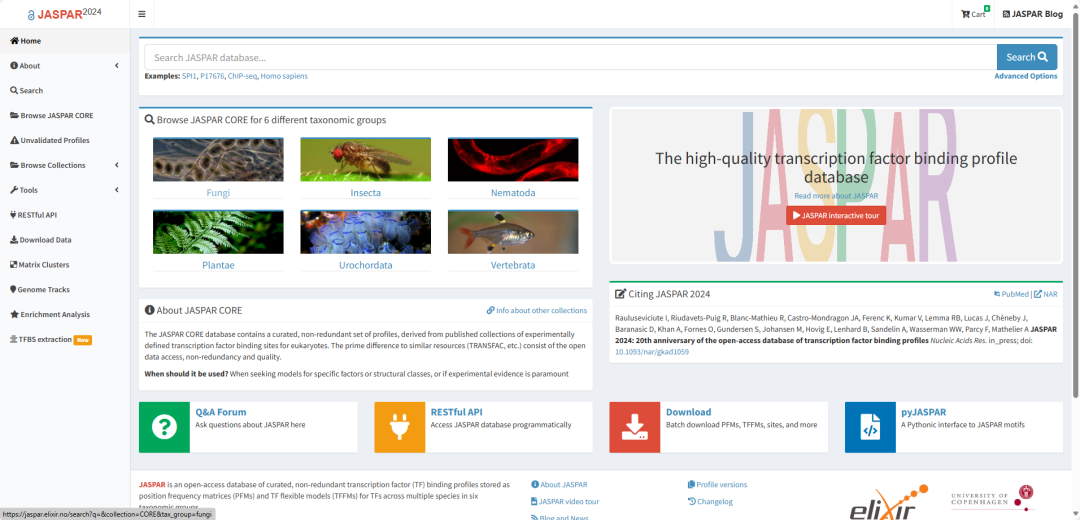Open Search in the sidebar
The height and width of the screenshot is (520, 1080).
[x=65, y=90]
